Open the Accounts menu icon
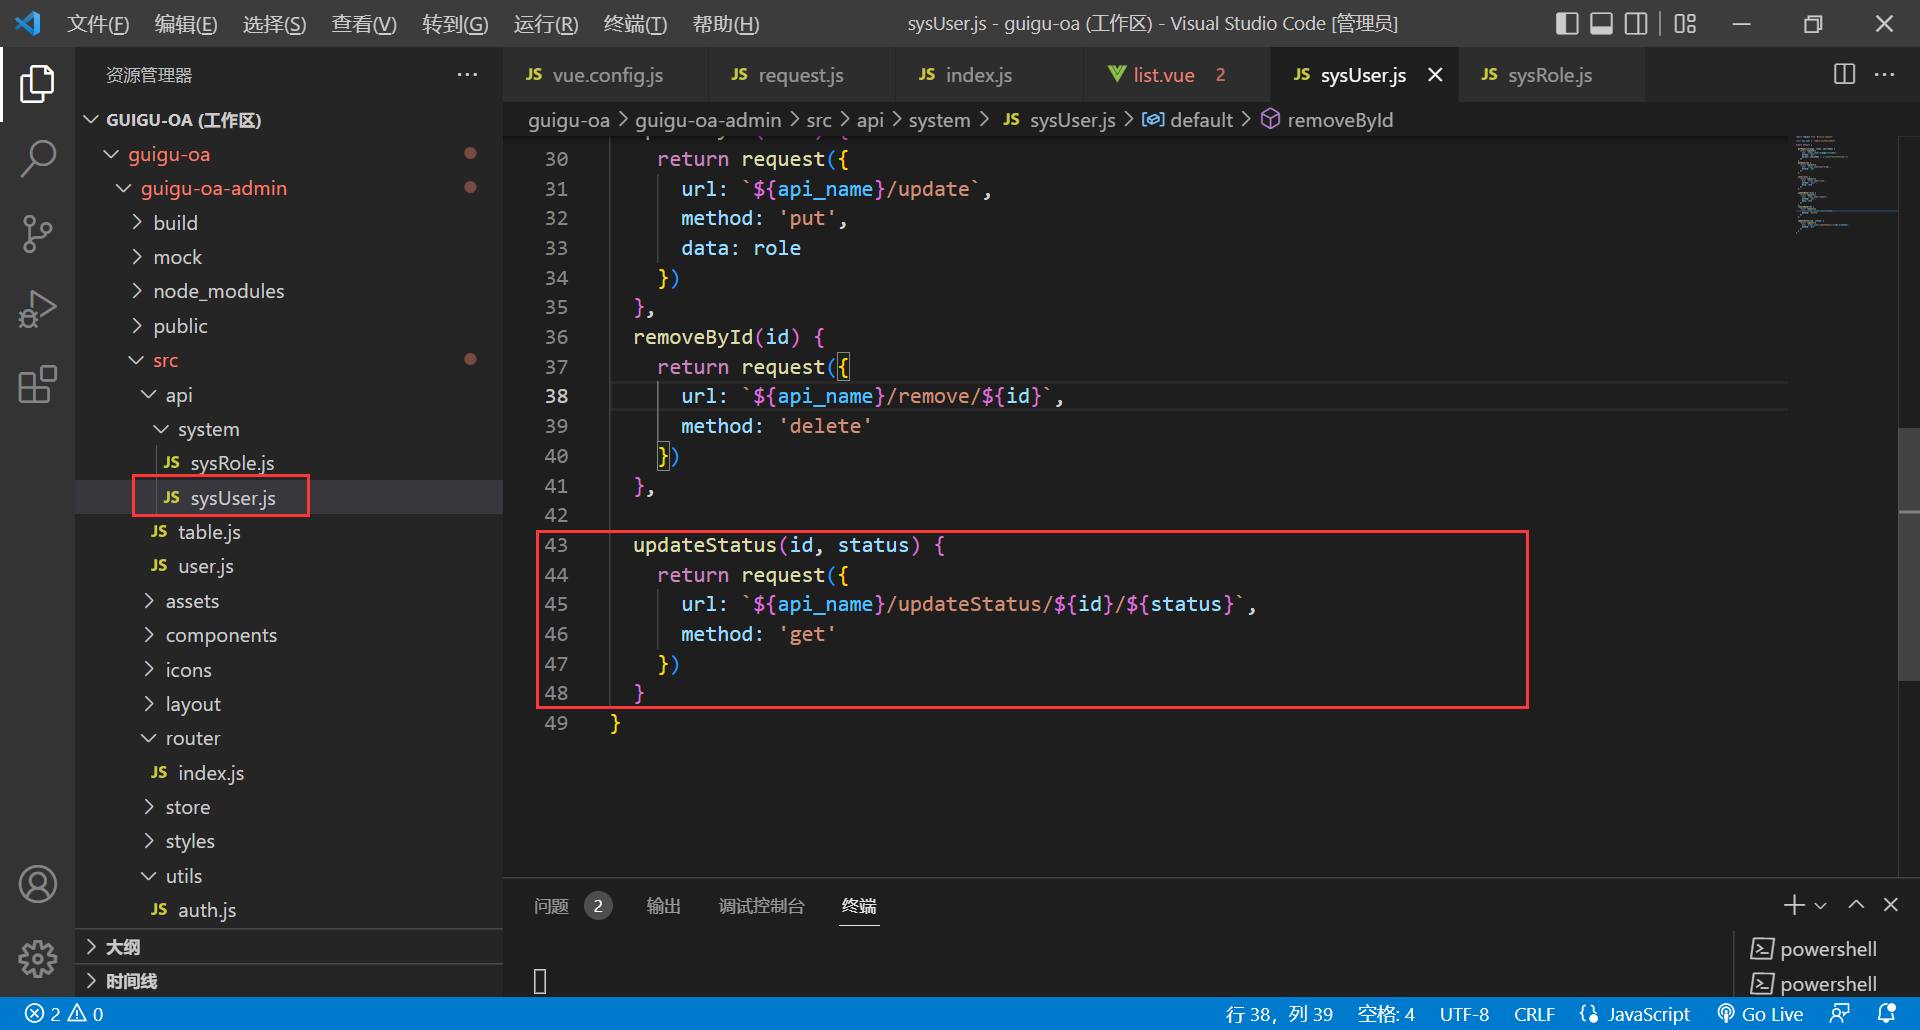 tap(37, 884)
